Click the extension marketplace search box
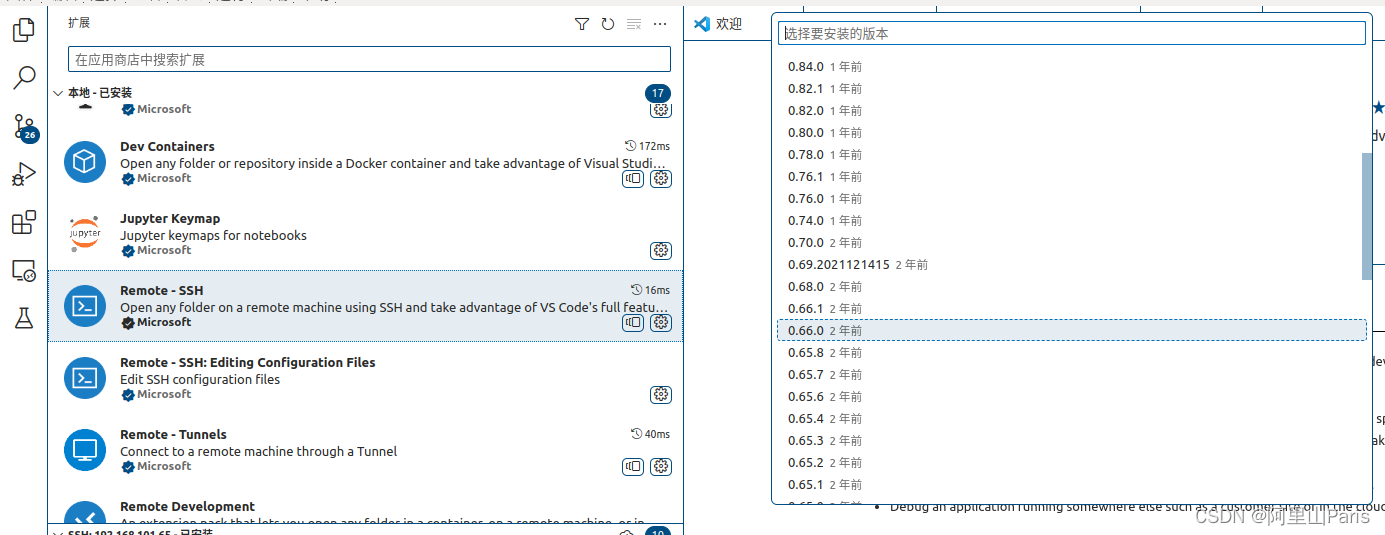 (x=369, y=60)
